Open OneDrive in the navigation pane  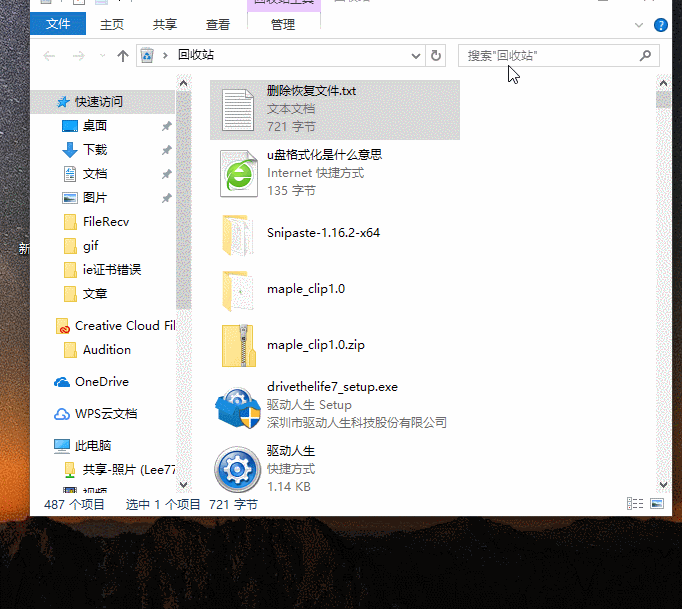click(x=101, y=382)
